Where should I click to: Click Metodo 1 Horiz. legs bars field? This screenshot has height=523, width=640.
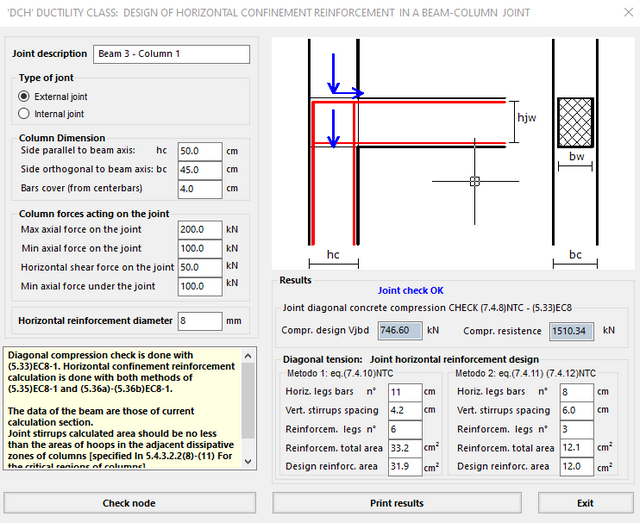point(405,392)
